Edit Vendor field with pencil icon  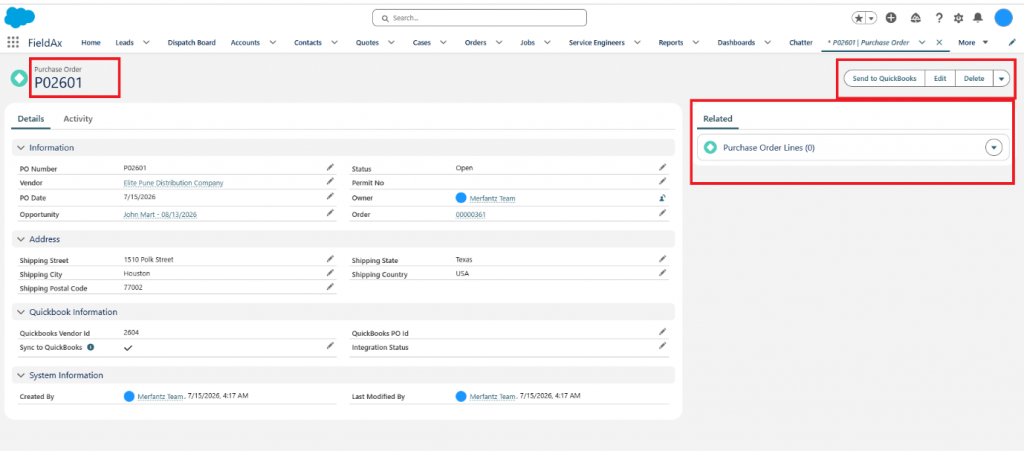(330, 181)
